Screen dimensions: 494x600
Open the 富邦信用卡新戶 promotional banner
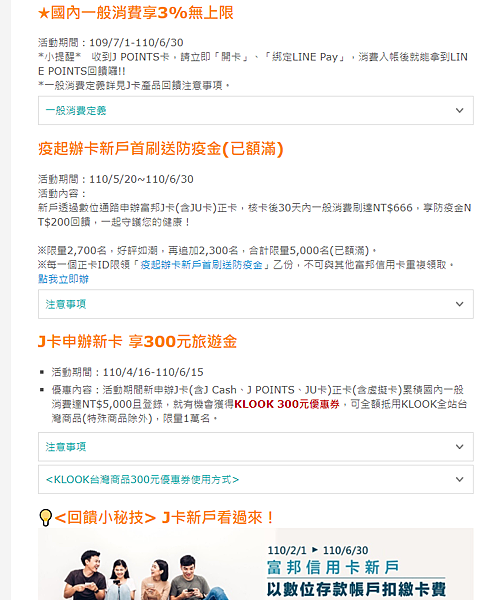256,564
